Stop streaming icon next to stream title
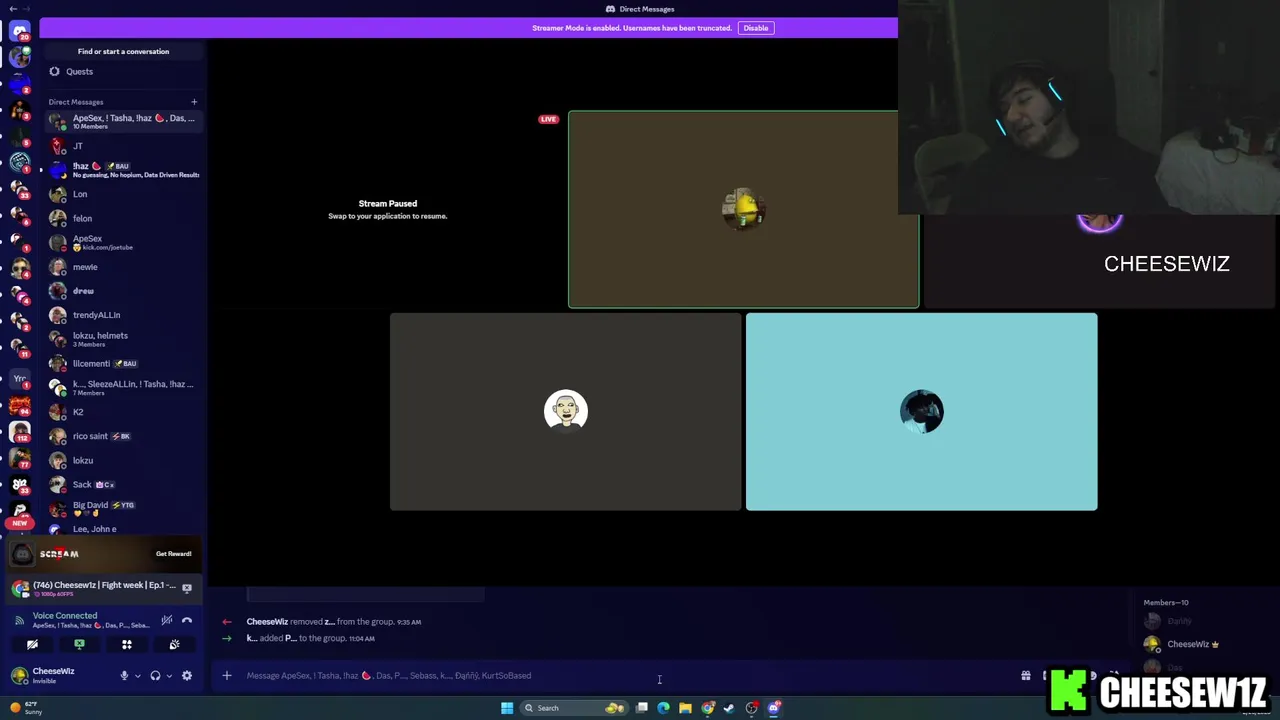This screenshot has width=1280, height=720. coord(187,588)
